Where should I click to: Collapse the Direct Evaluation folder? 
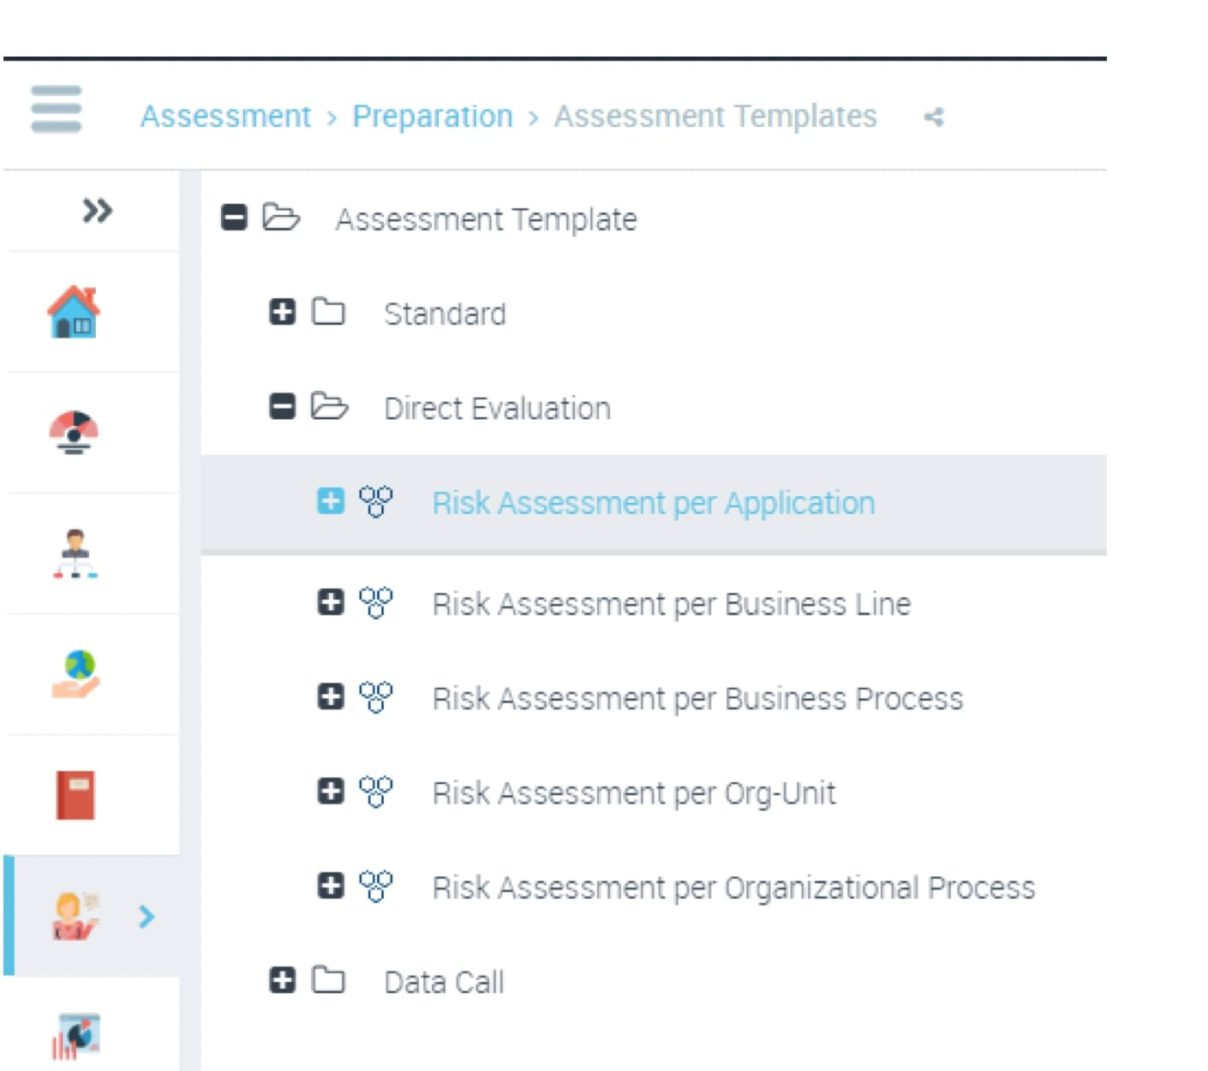click(x=282, y=406)
